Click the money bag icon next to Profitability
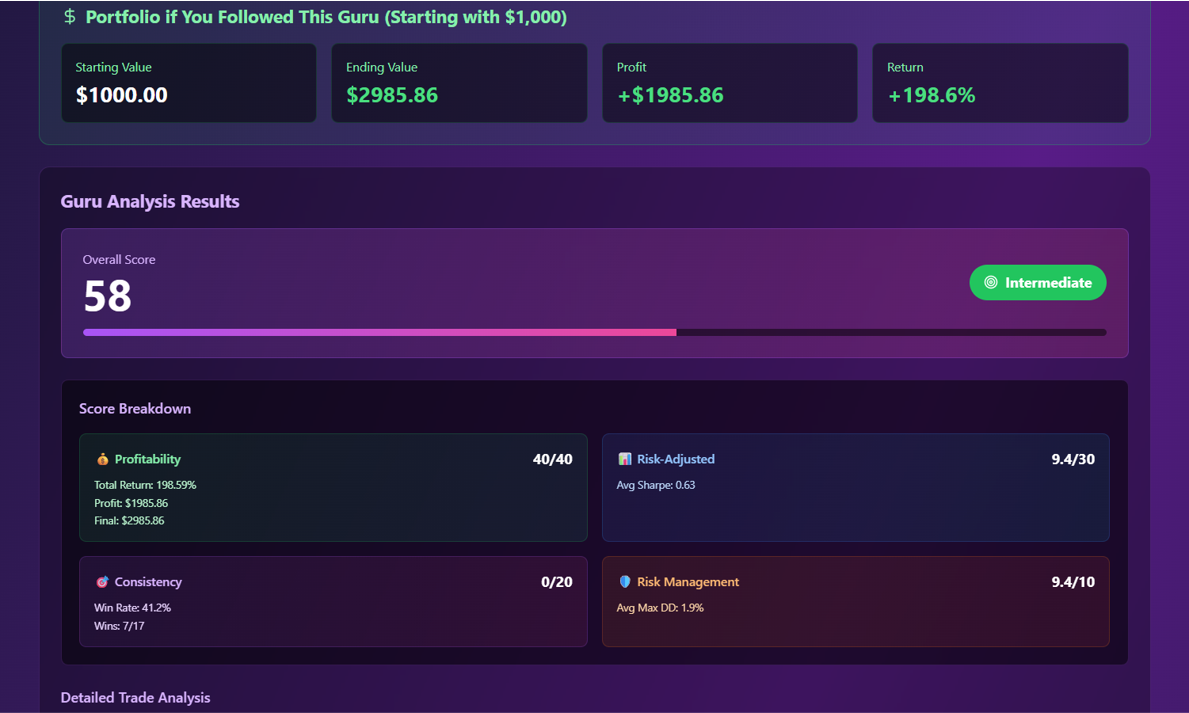1189x713 pixels. tap(102, 459)
